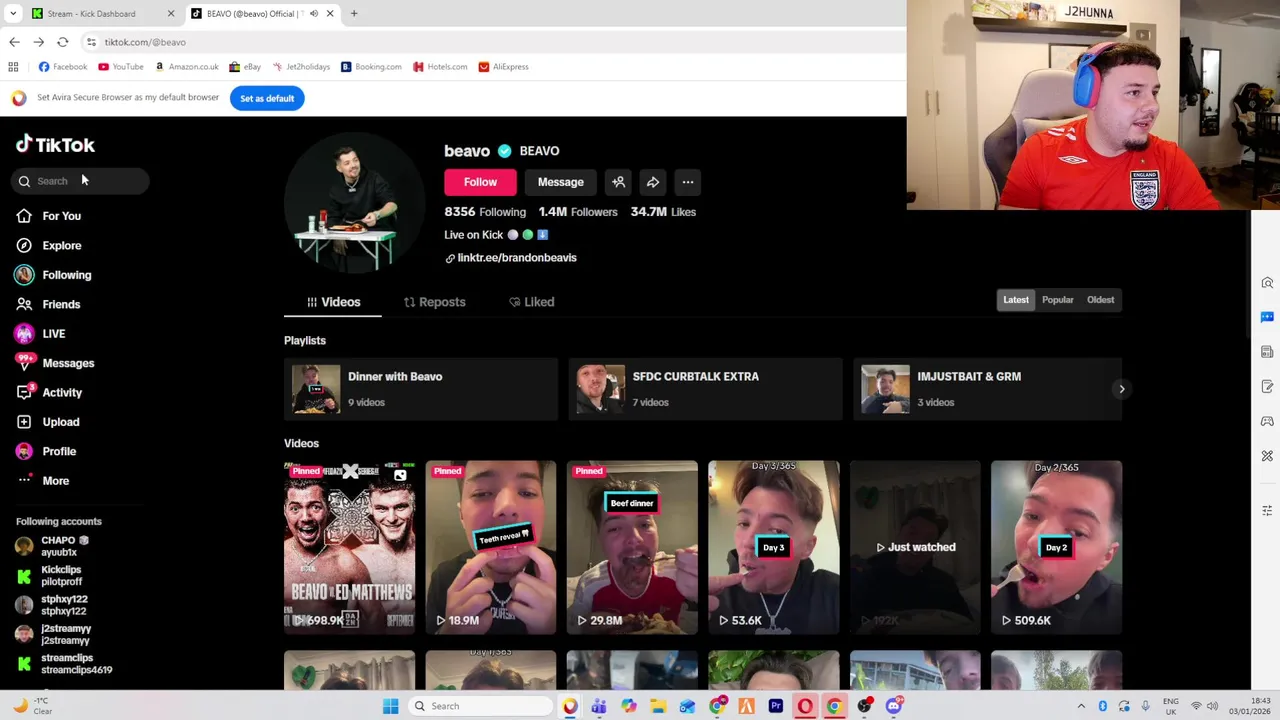Go to the Friends page
This screenshot has width=1280, height=720.
48,304
